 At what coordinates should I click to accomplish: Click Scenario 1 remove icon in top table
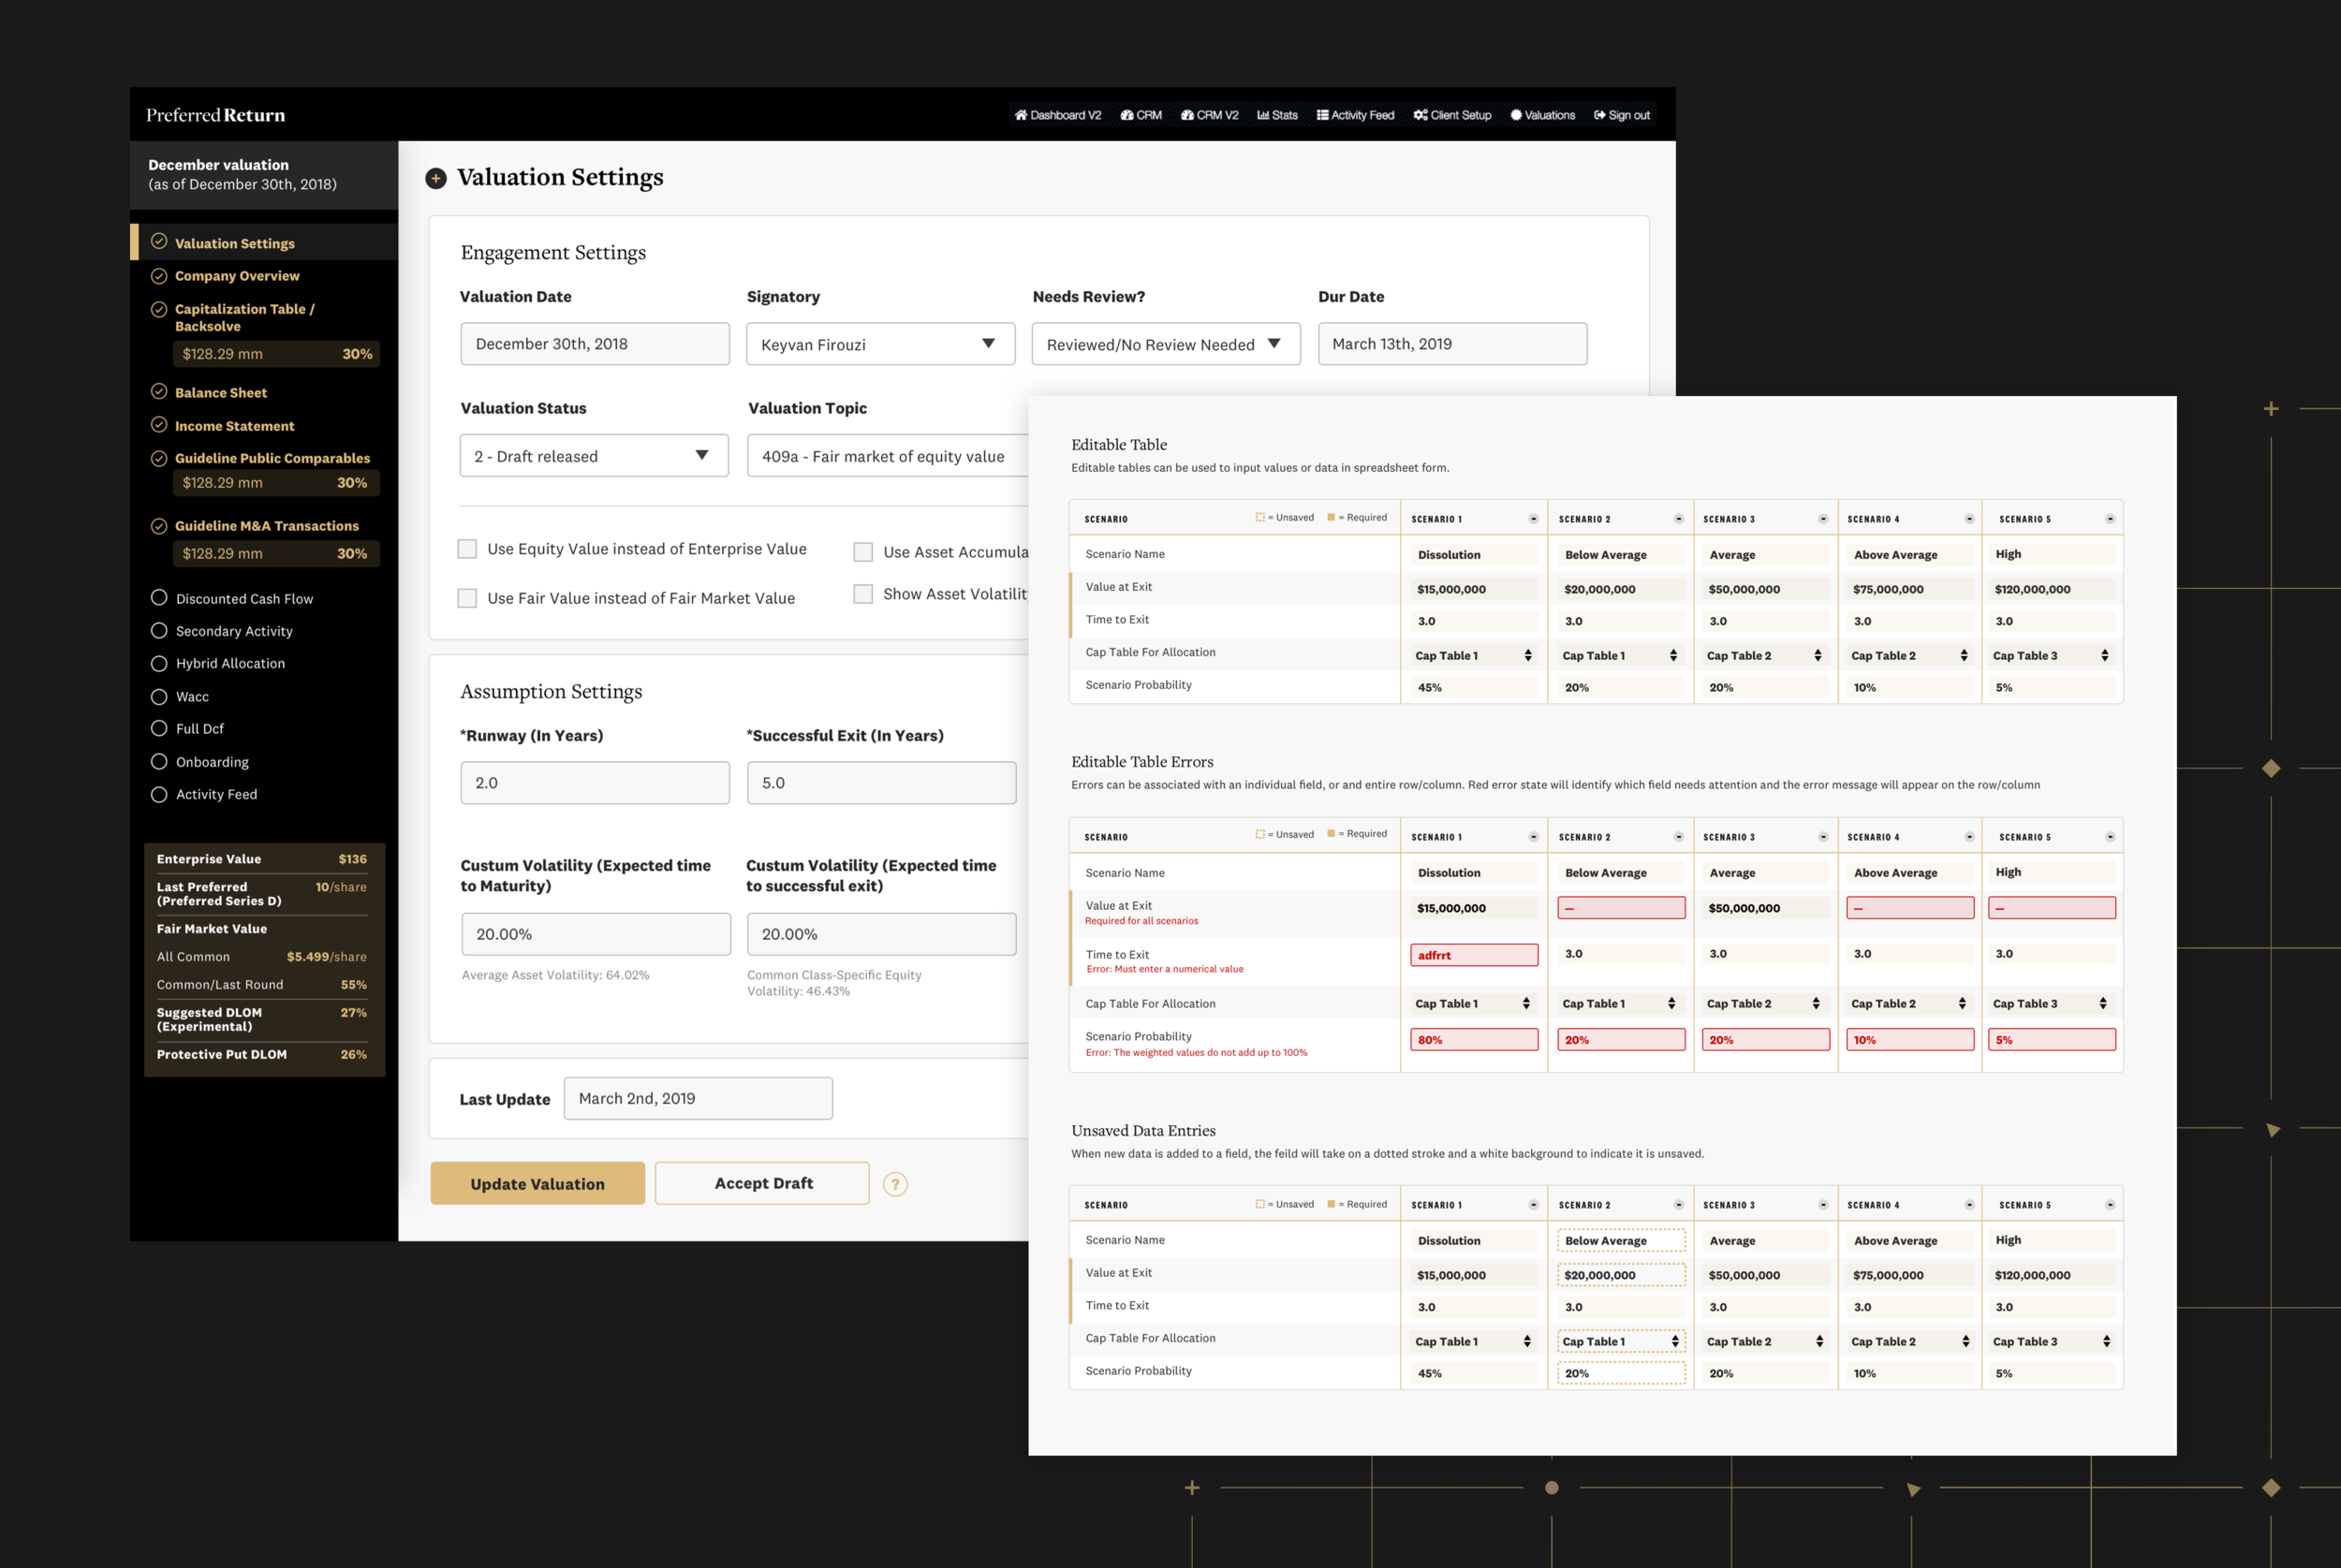point(1533,519)
